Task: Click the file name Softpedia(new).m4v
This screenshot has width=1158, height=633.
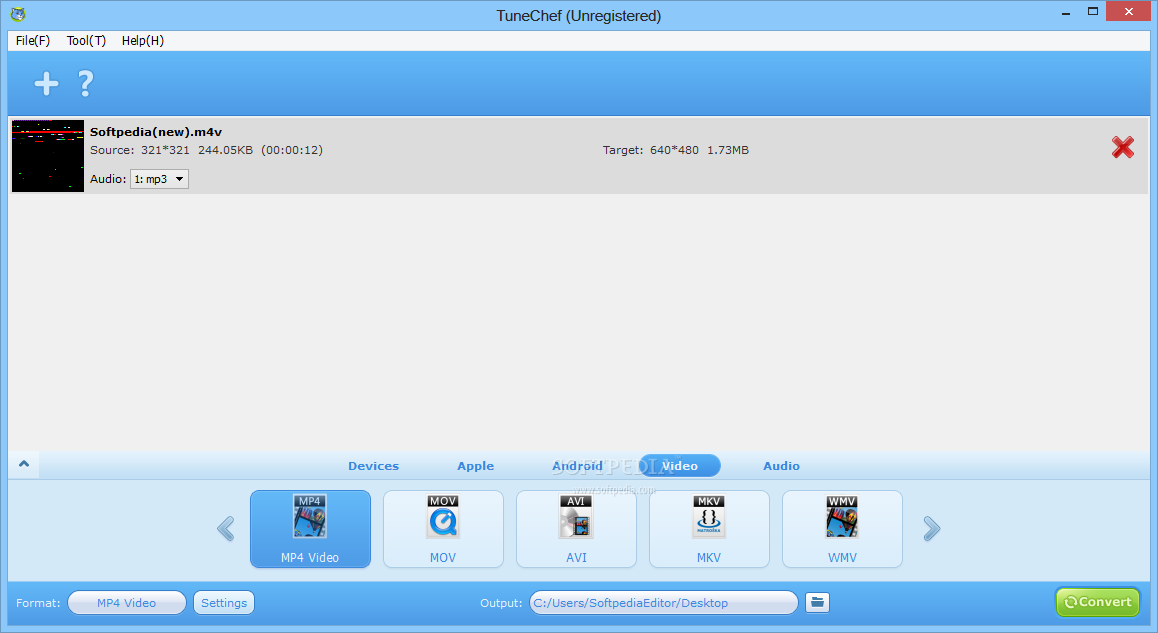Action: [x=156, y=132]
